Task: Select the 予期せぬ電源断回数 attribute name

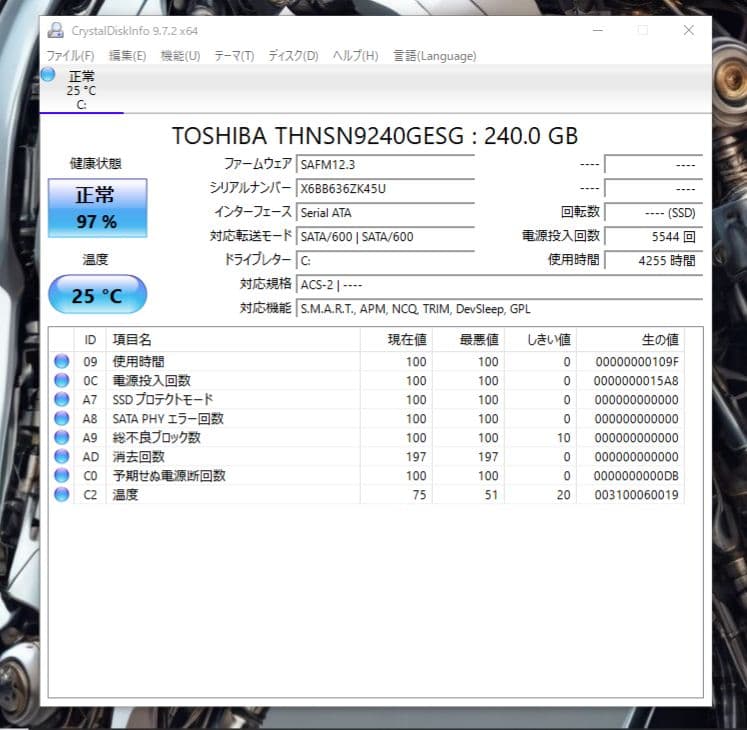Action: point(169,476)
